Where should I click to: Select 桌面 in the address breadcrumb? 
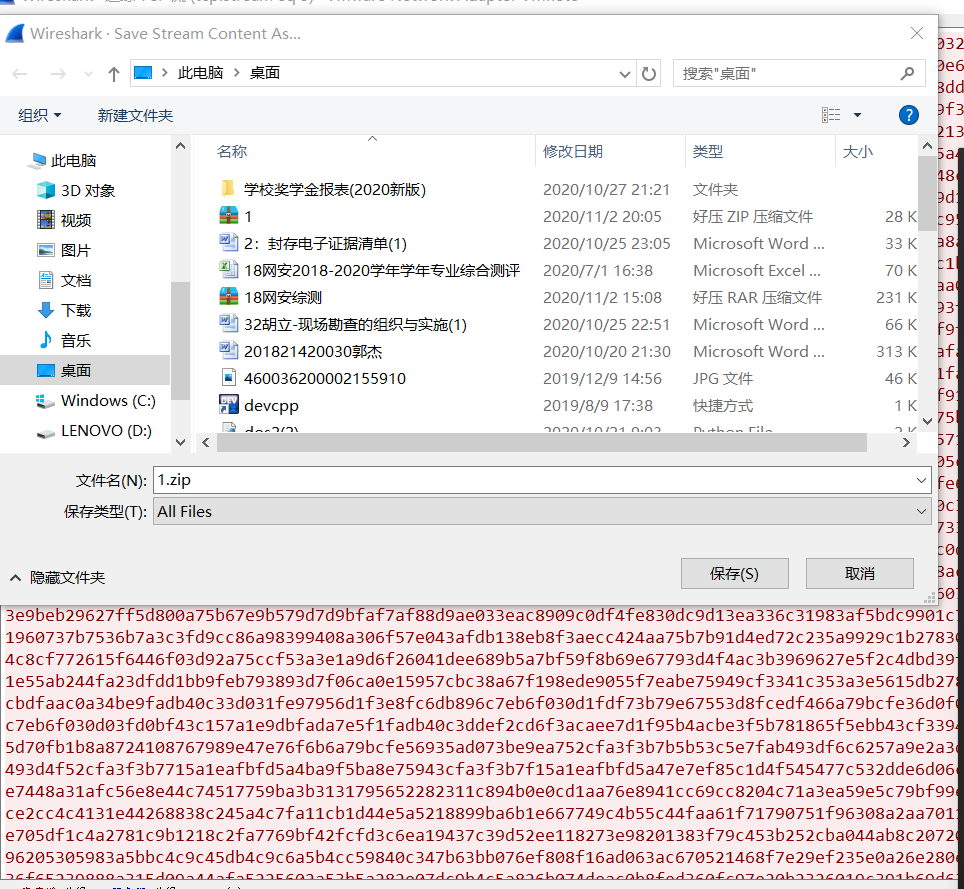click(x=264, y=73)
